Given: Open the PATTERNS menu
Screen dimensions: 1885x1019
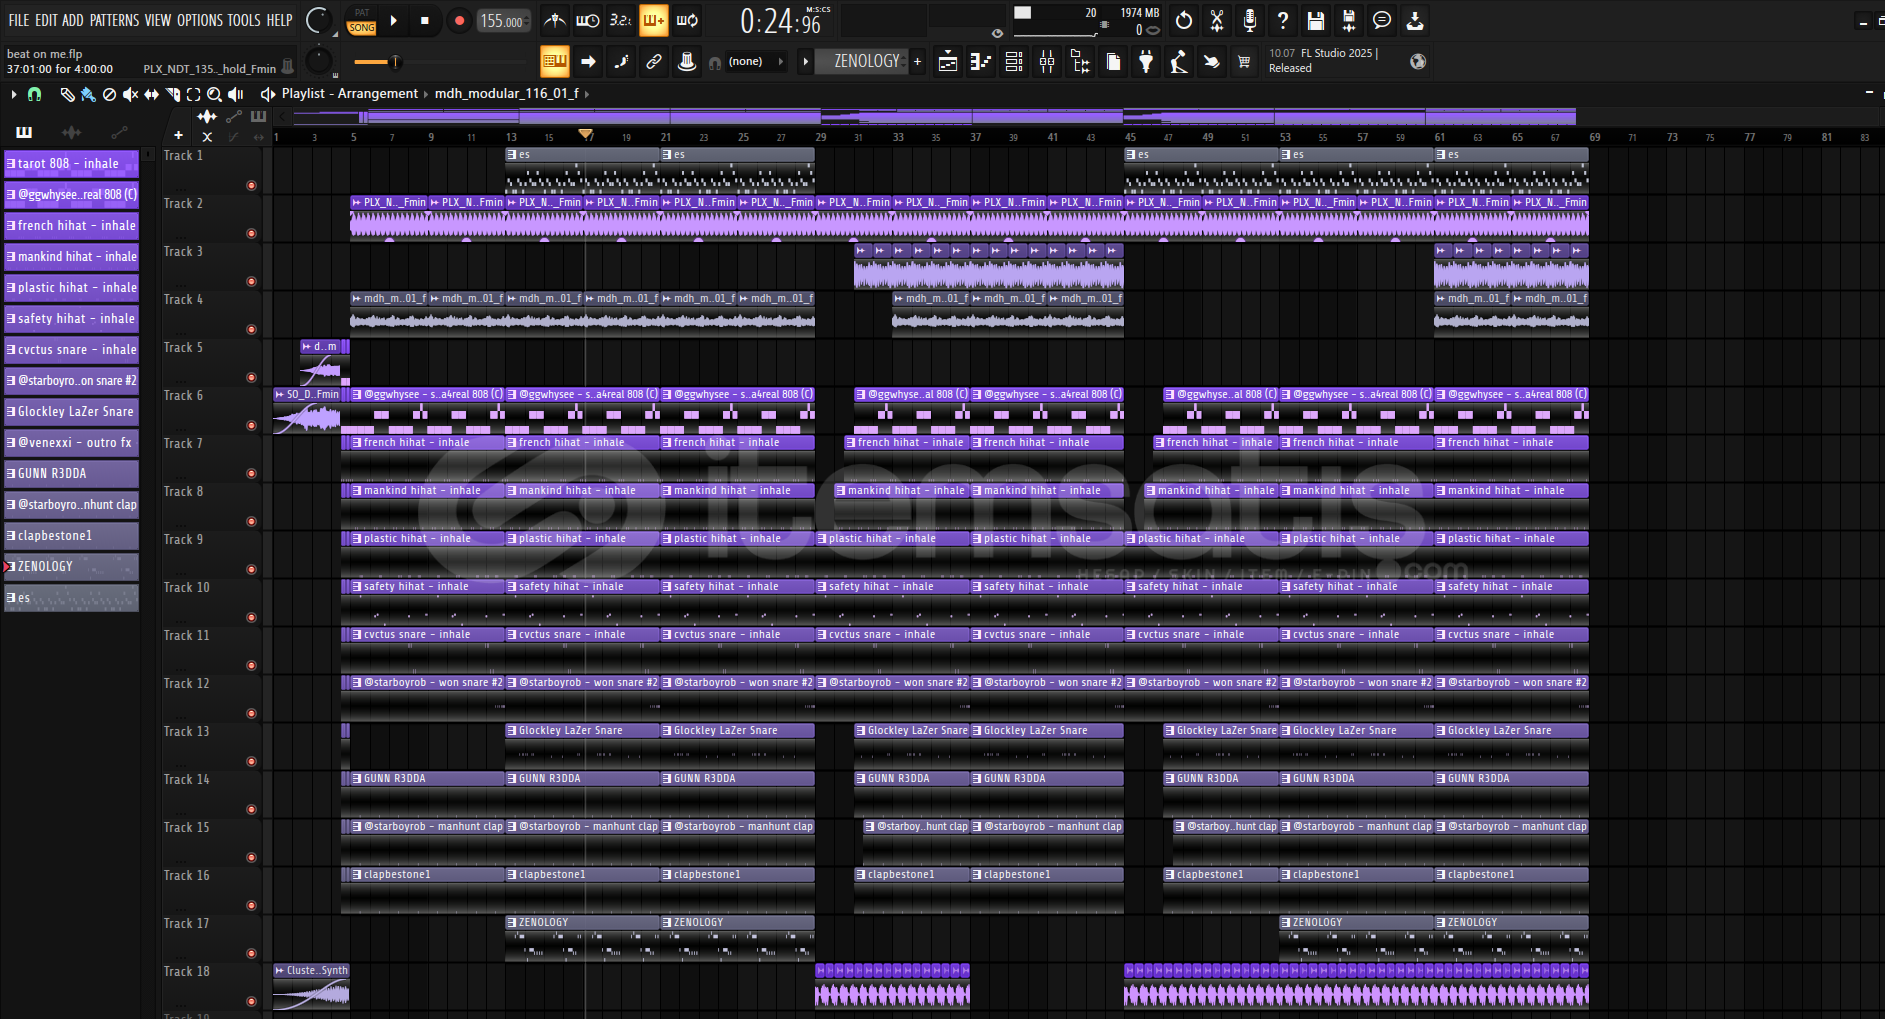Looking at the screenshot, I should 115,20.
